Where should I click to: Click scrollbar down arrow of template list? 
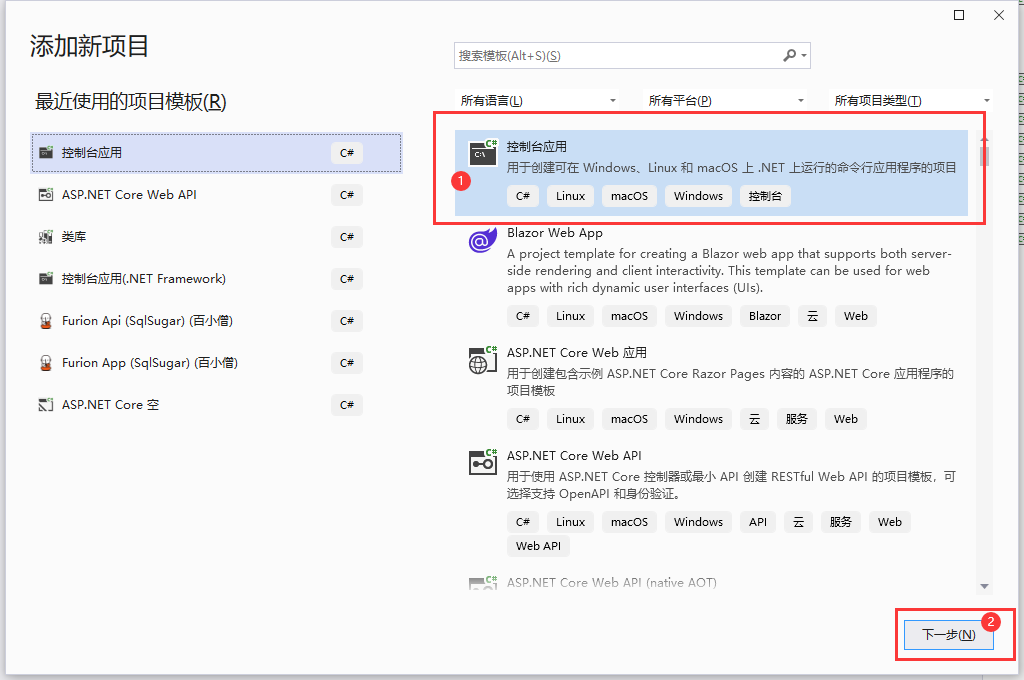pyautogui.click(x=984, y=586)
